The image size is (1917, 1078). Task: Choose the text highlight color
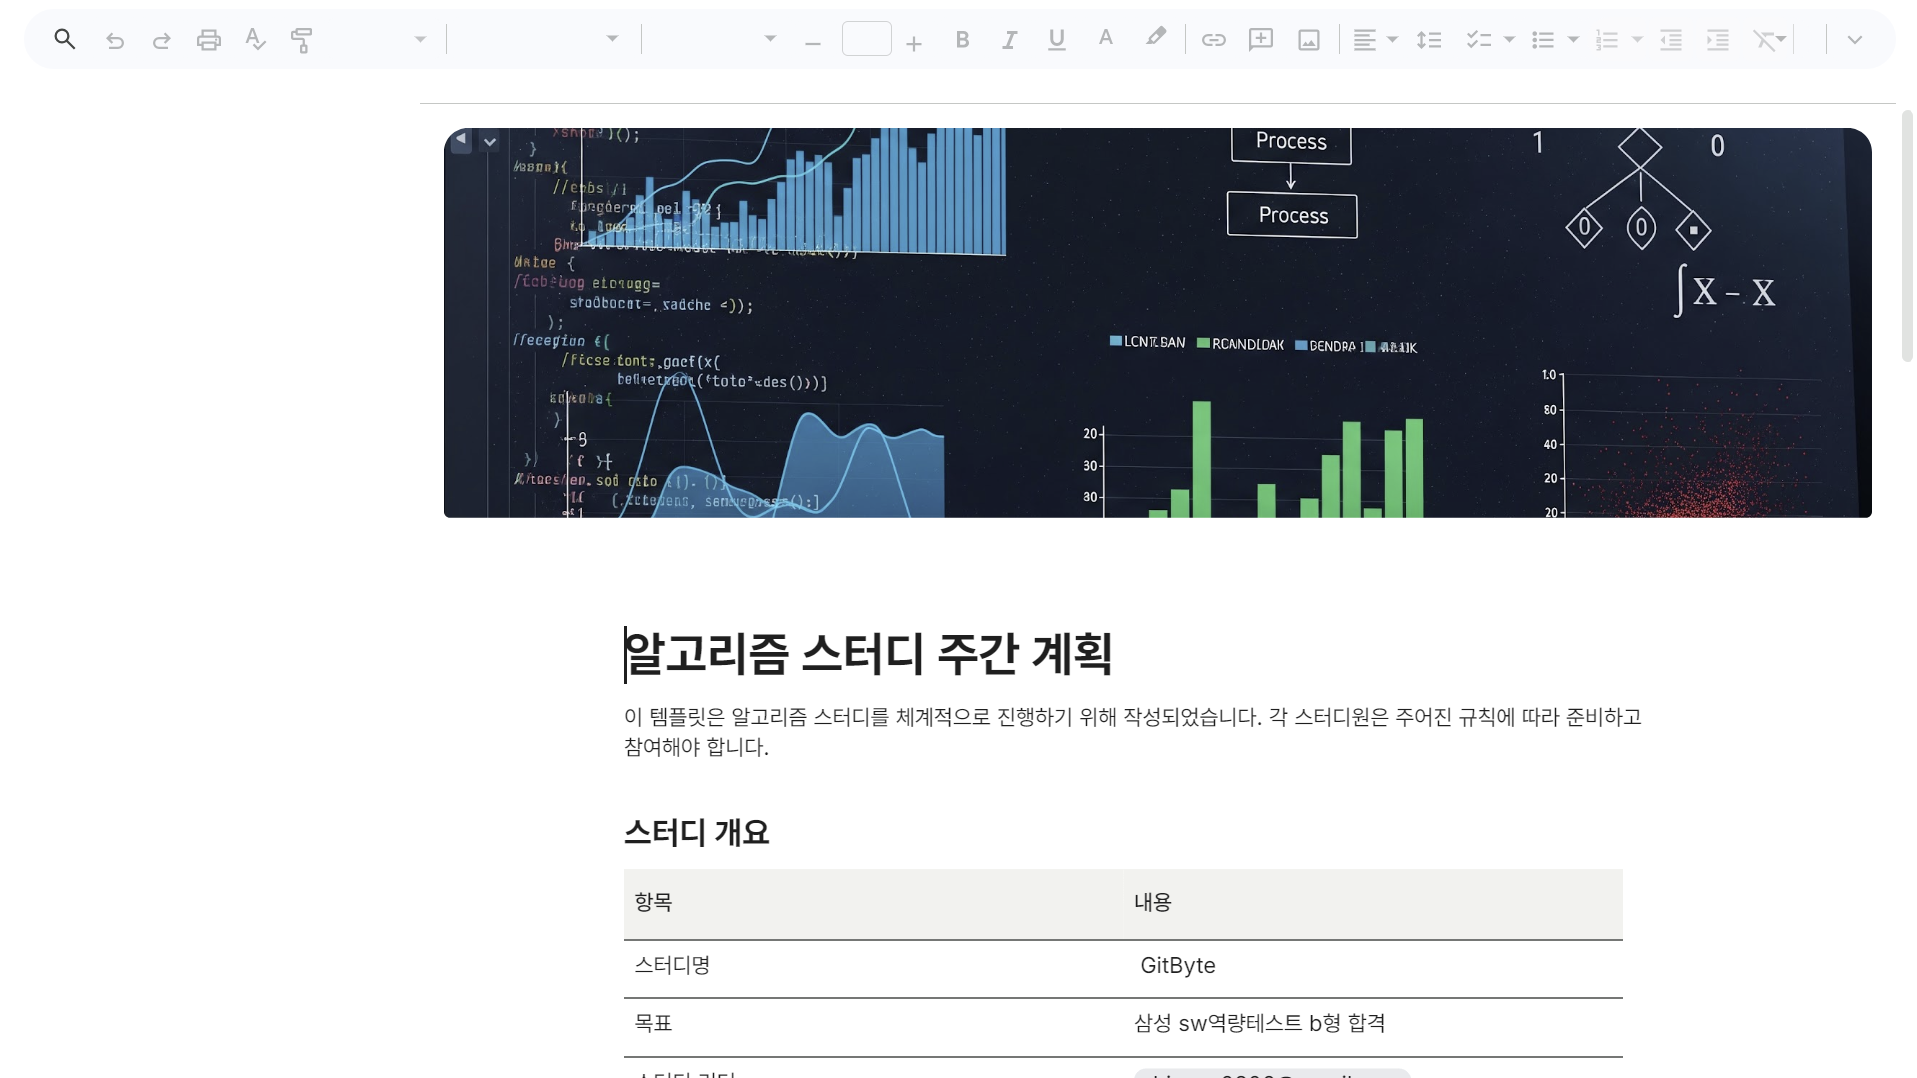[1155, 38]
